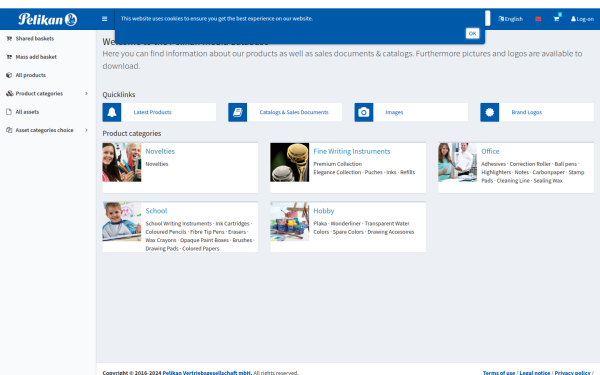The width and height of the screenshot is (600, 375).
Task: Dismiss the cookie notice with OK
Action: (472, 34)
